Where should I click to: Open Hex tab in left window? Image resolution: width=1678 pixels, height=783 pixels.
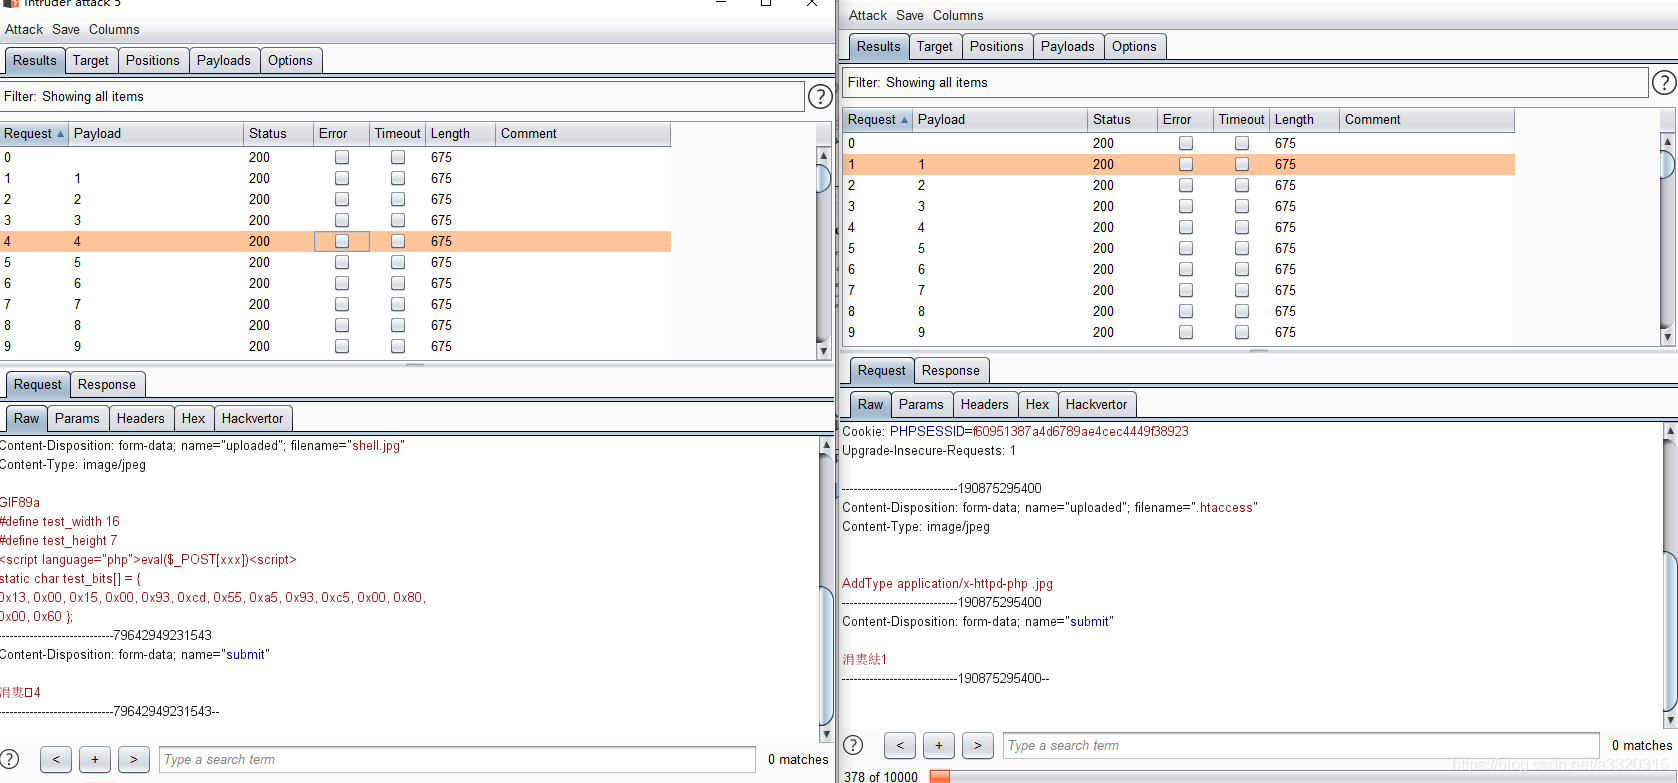click(x=194, y=418)
